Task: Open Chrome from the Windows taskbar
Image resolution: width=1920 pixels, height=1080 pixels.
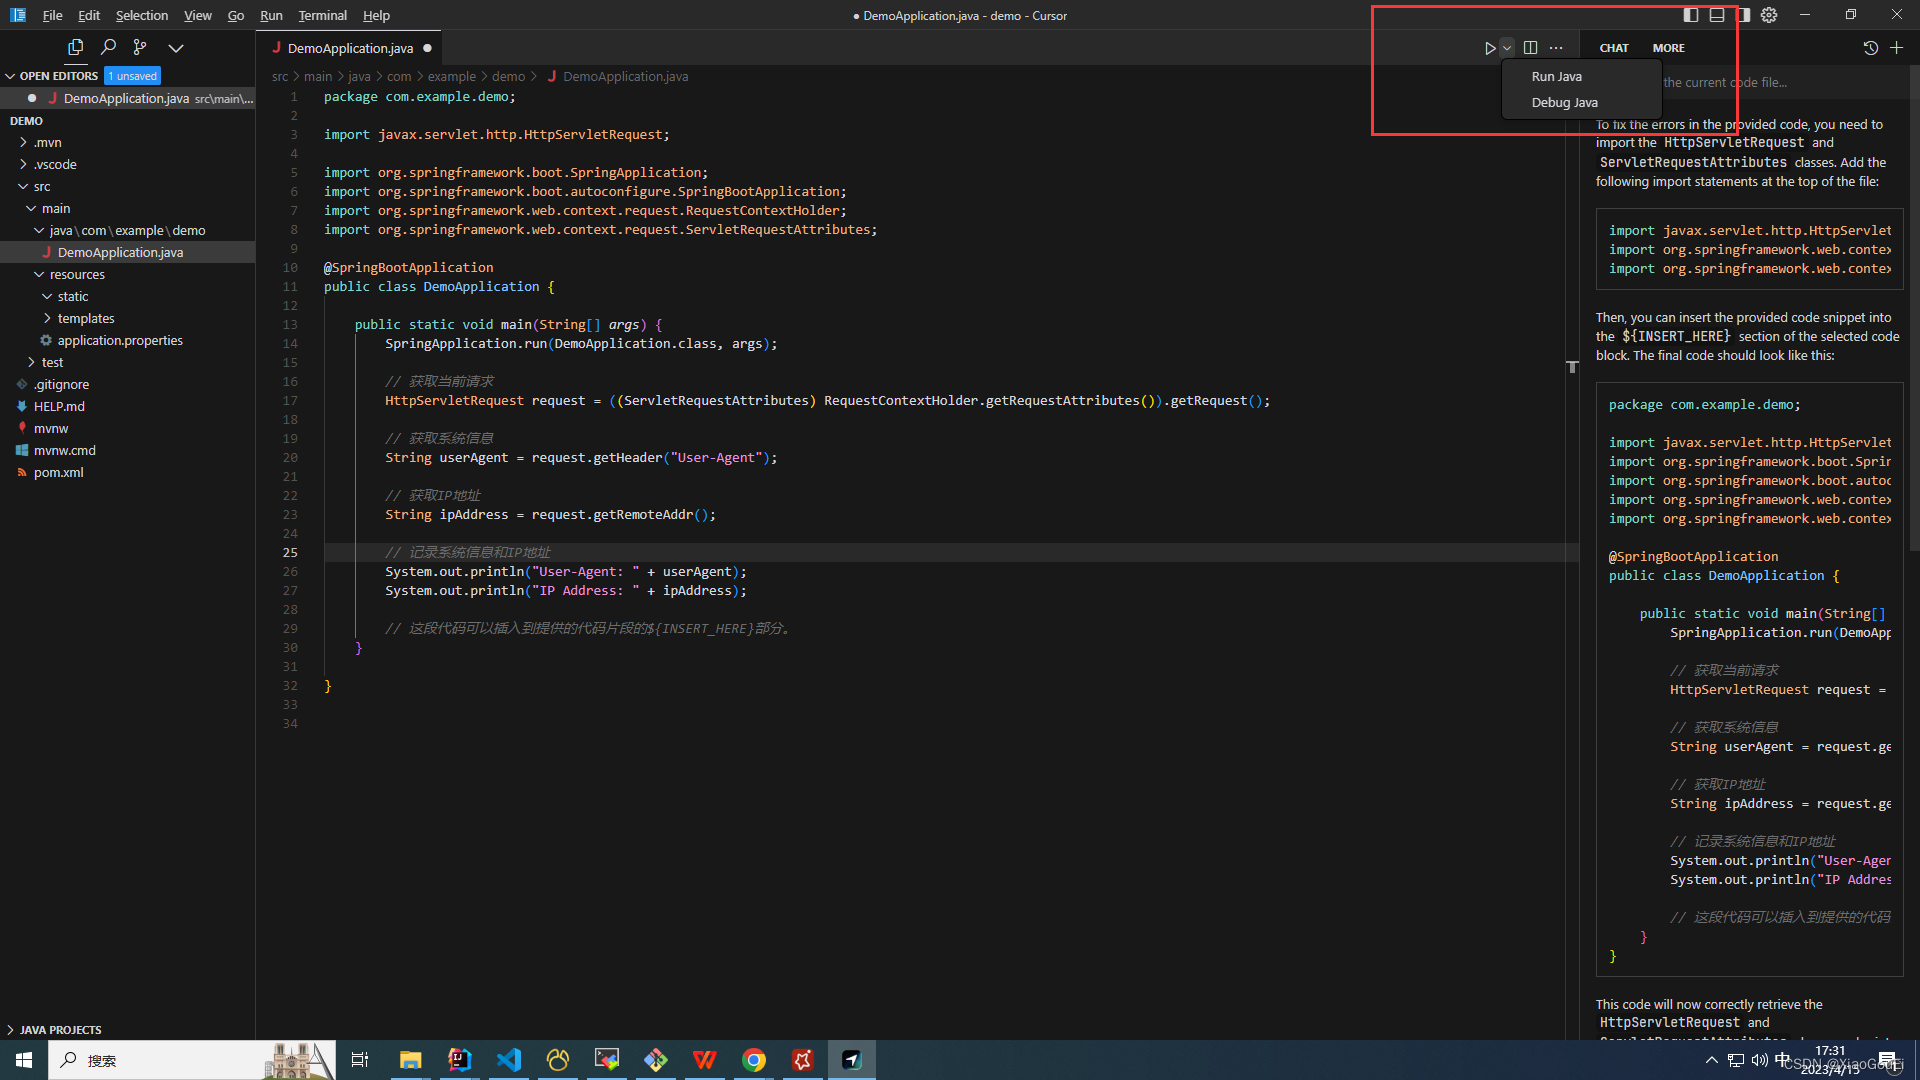Action: tap(754, 1060)
